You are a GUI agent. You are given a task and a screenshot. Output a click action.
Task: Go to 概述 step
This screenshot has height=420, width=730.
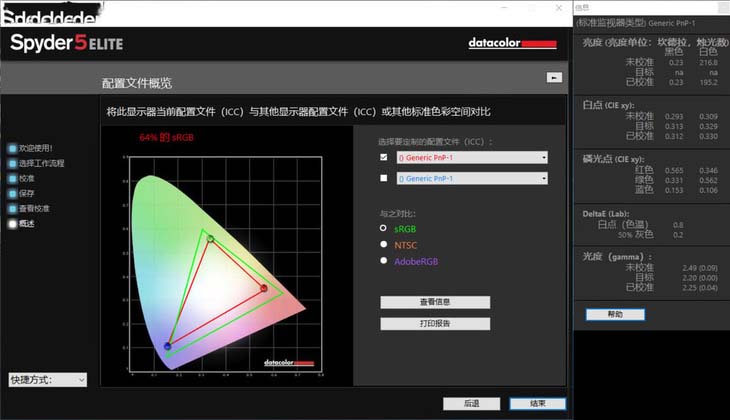27,224
